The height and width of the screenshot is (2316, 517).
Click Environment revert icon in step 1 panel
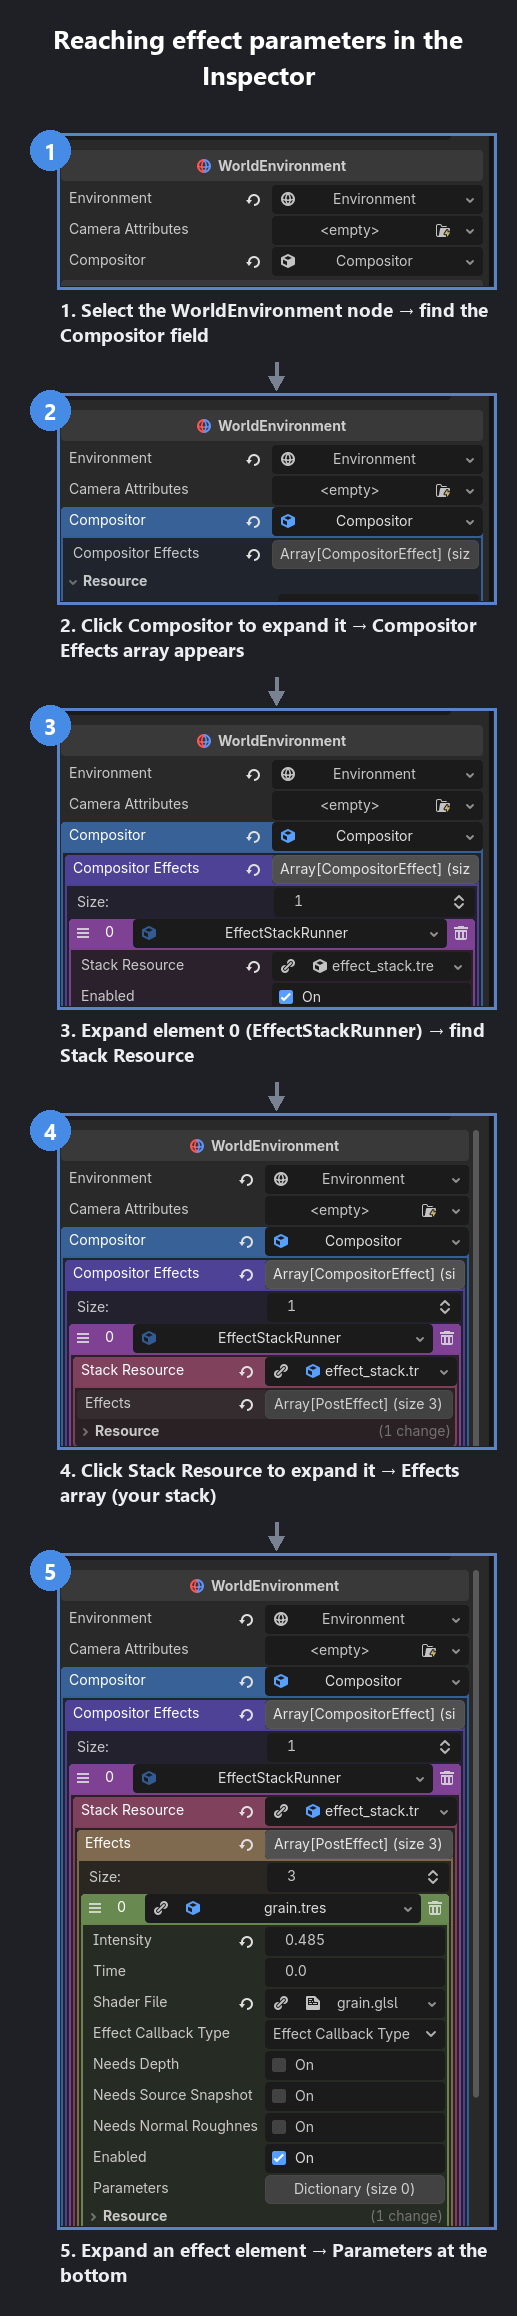[x=253, y=199]
